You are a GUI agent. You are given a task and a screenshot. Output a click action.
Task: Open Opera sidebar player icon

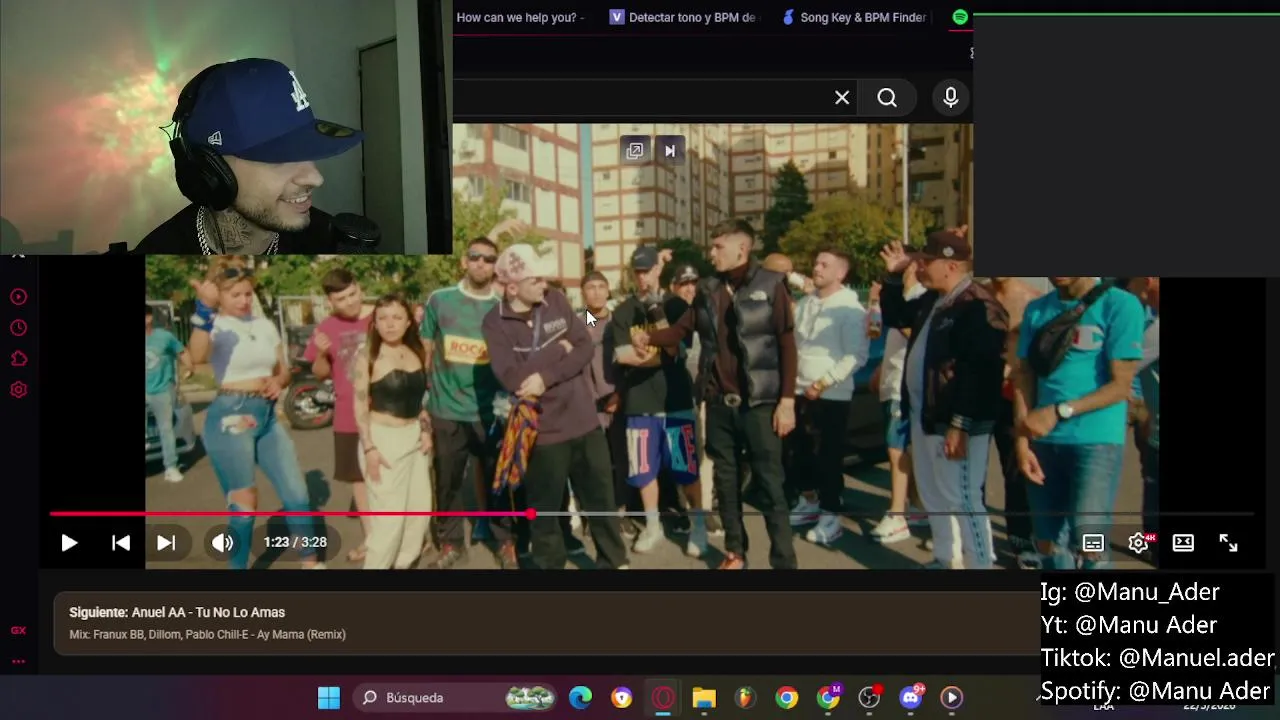point(18,297)
